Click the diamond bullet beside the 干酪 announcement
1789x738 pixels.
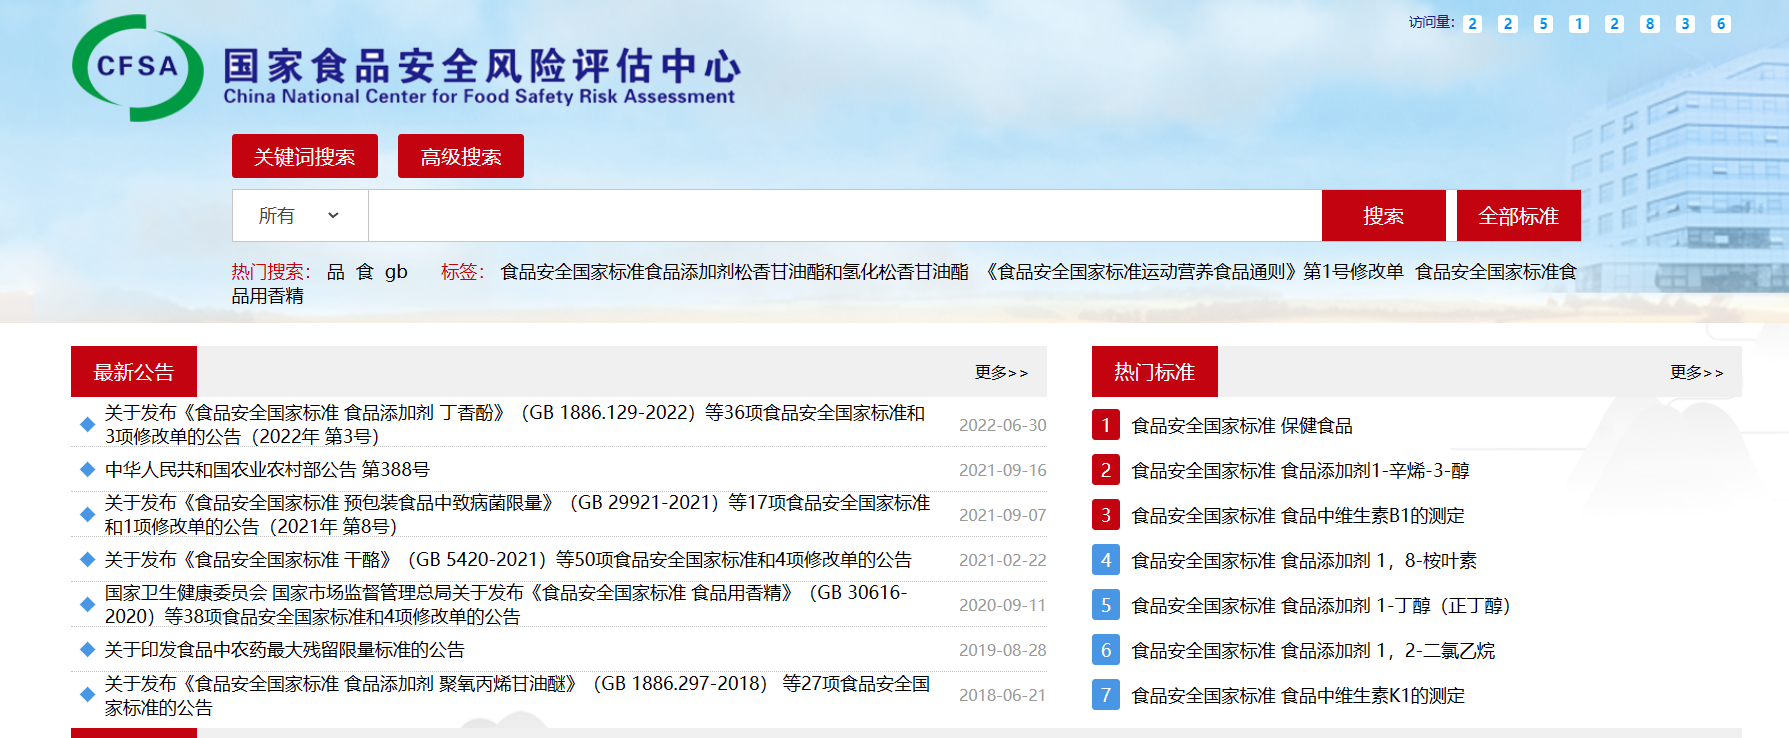(88, 560)
